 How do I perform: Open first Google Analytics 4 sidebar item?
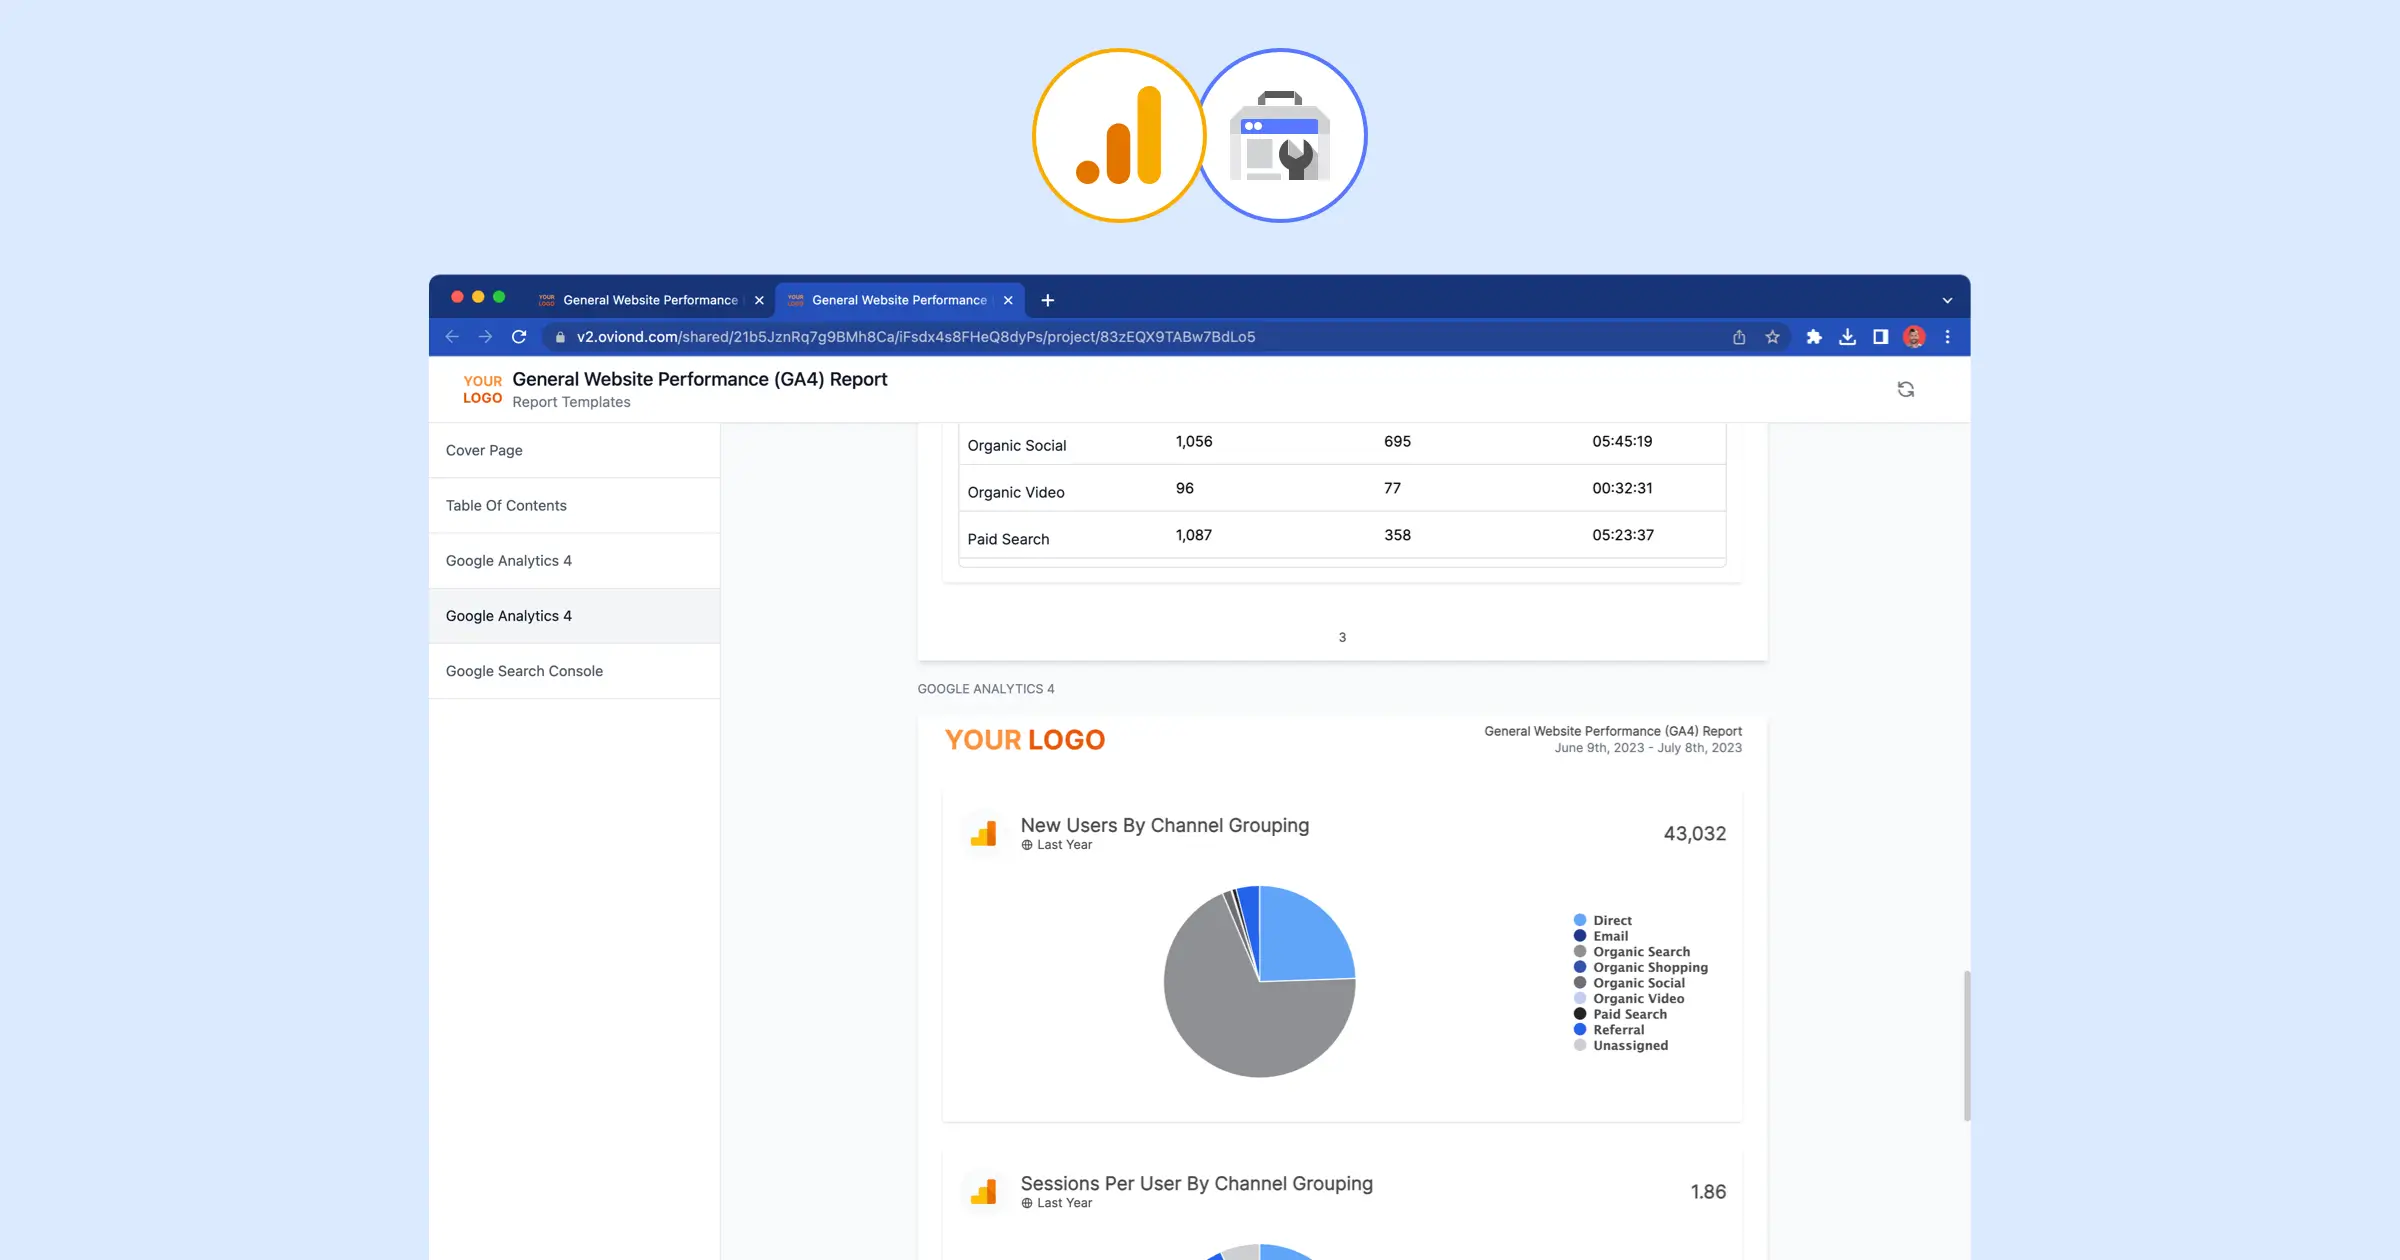pyautogui.click(x=574, y=560)
